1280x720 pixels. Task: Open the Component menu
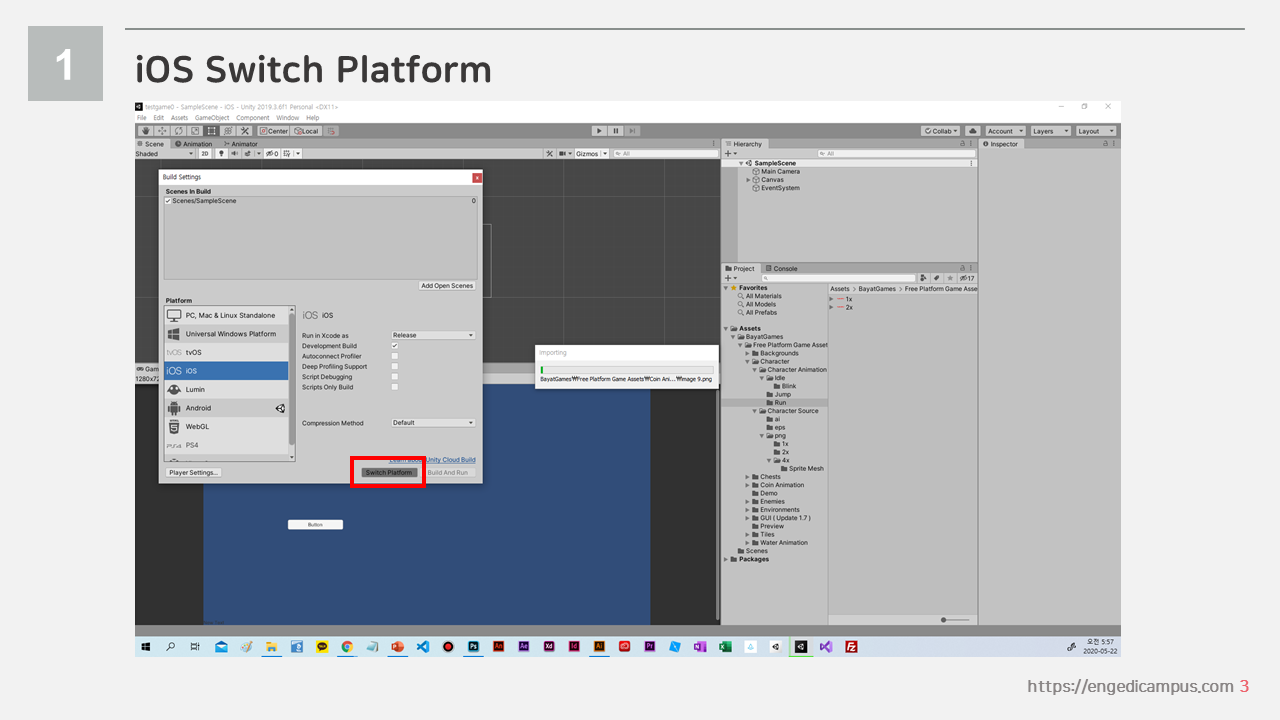[x=253, y=118]
